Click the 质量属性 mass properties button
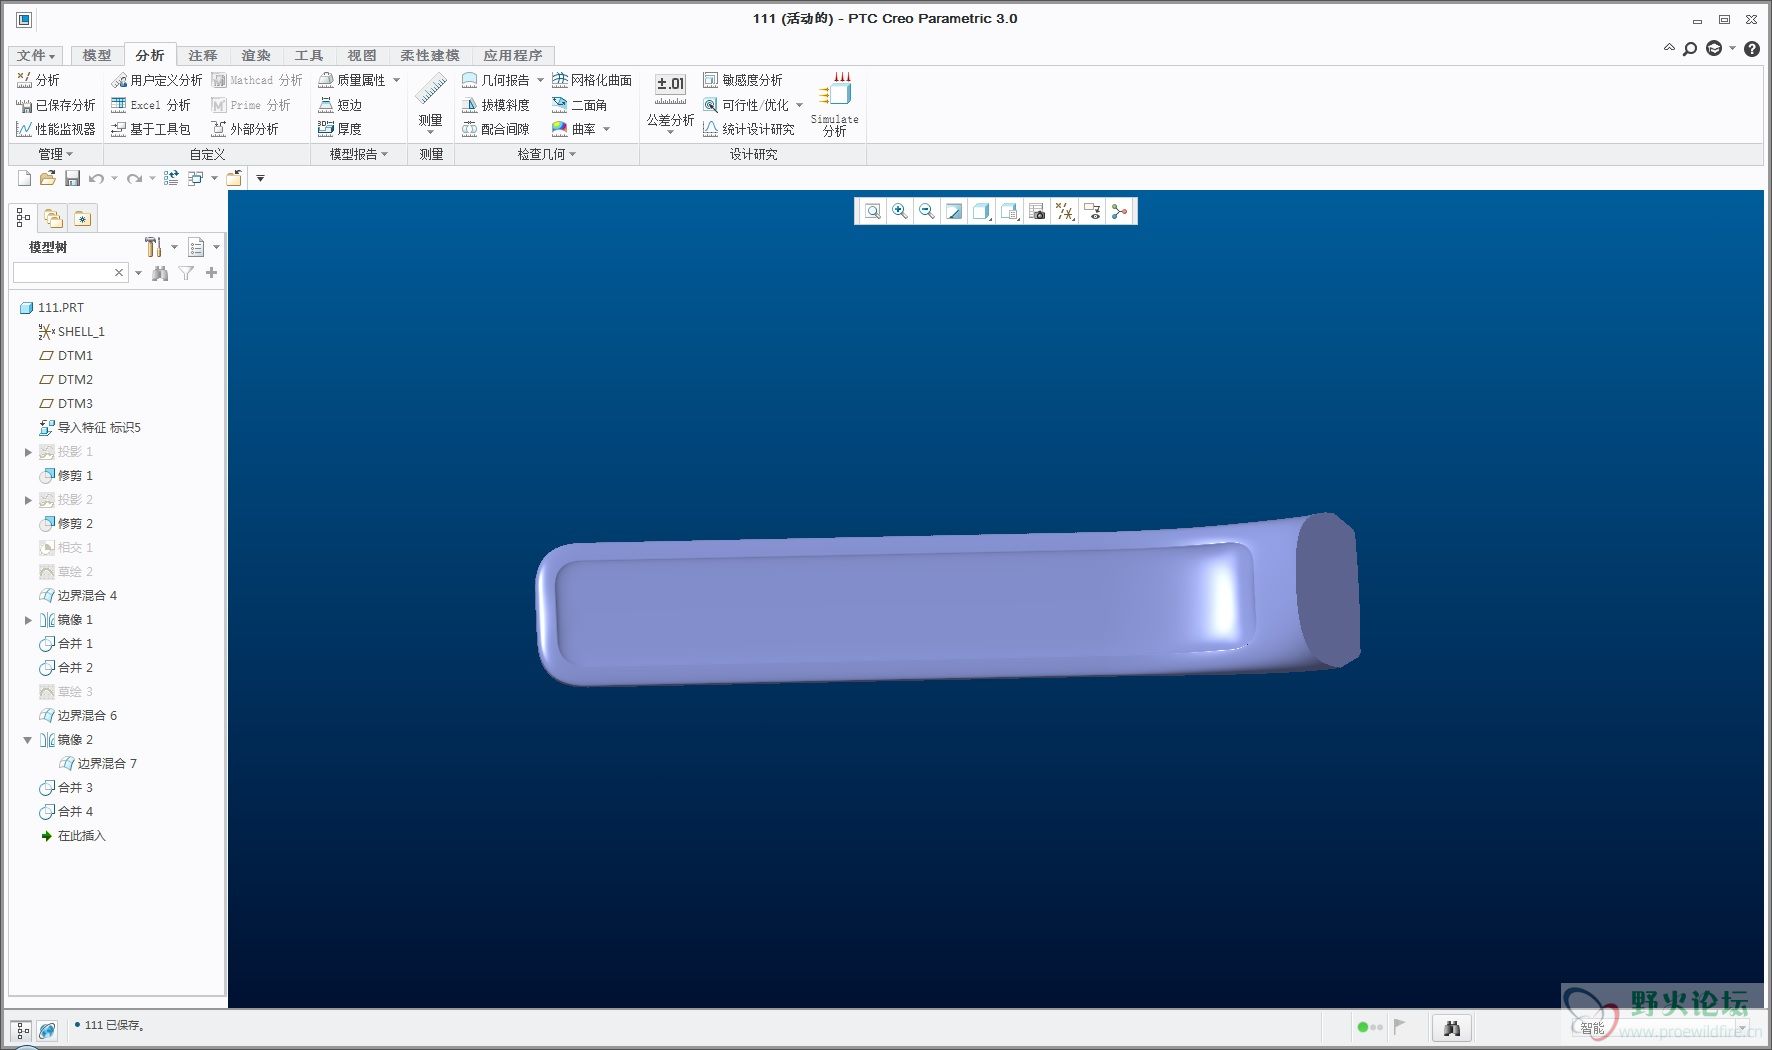This screenshot has width=1772, height=1050. click(352, 80)
